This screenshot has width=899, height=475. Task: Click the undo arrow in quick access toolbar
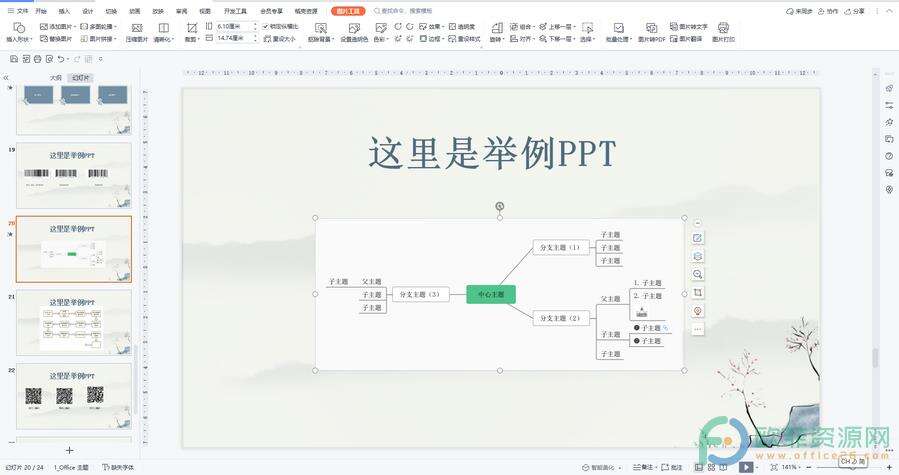[61, 59]
